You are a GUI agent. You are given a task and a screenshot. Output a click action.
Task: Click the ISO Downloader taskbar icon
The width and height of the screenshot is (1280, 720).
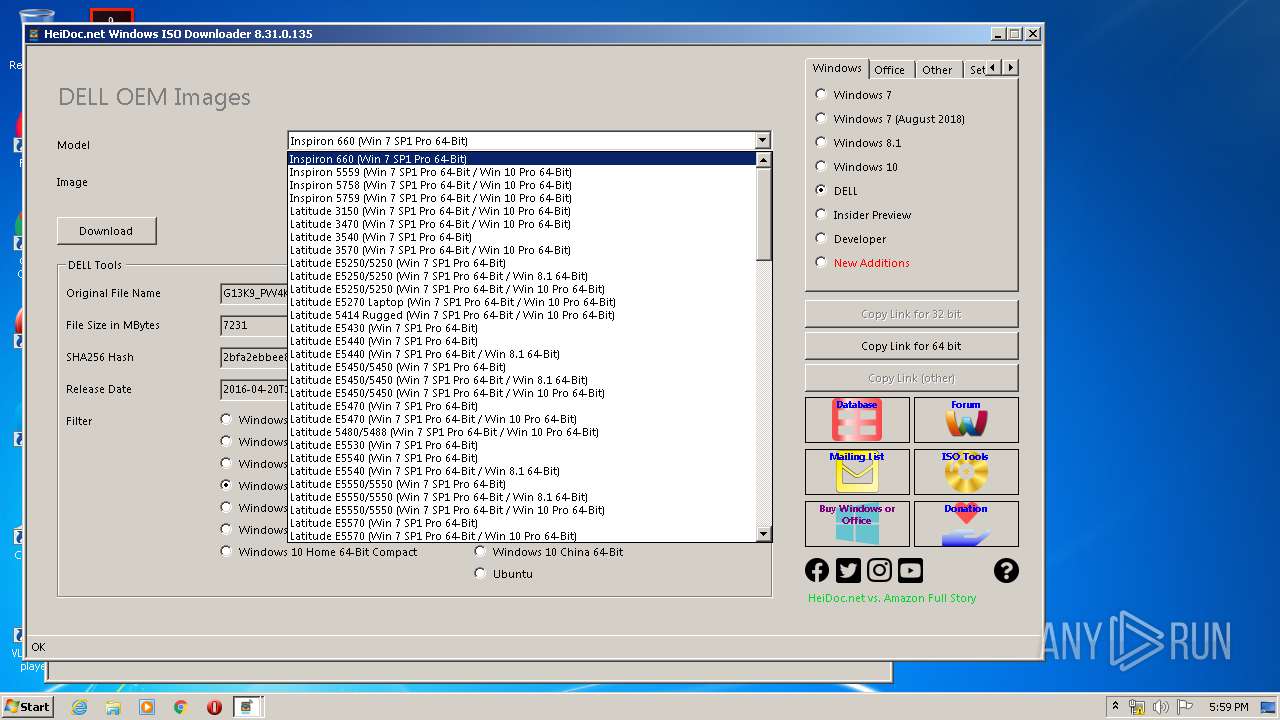point(247,707)
